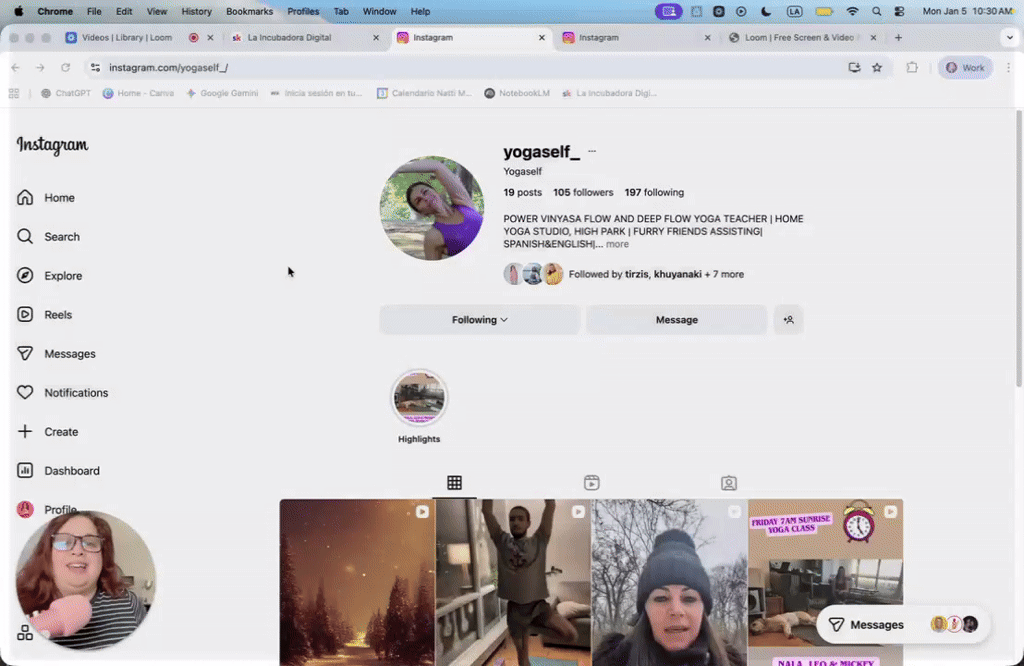This screenshot has width=1024, height=666.
Task: Select the Reels tab on the profile grid
Action: click(591, 482)
